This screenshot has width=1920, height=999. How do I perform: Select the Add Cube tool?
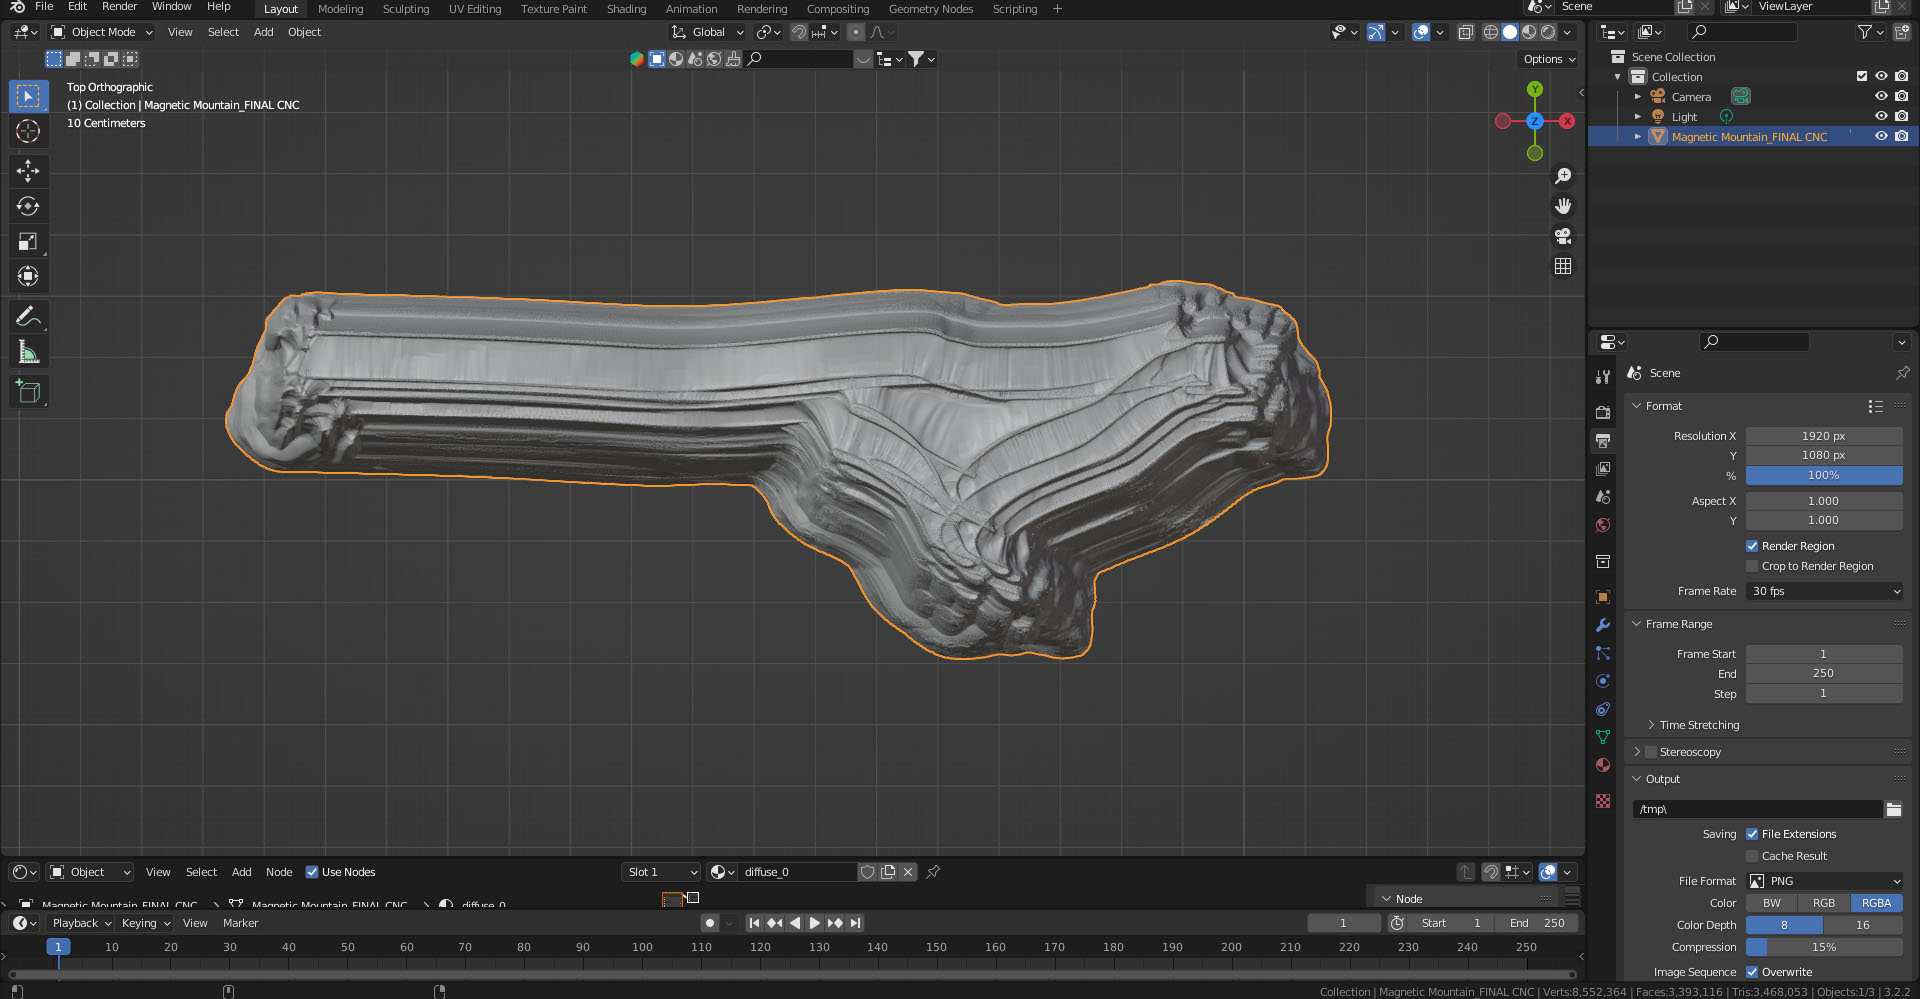[x=28, y=392]
